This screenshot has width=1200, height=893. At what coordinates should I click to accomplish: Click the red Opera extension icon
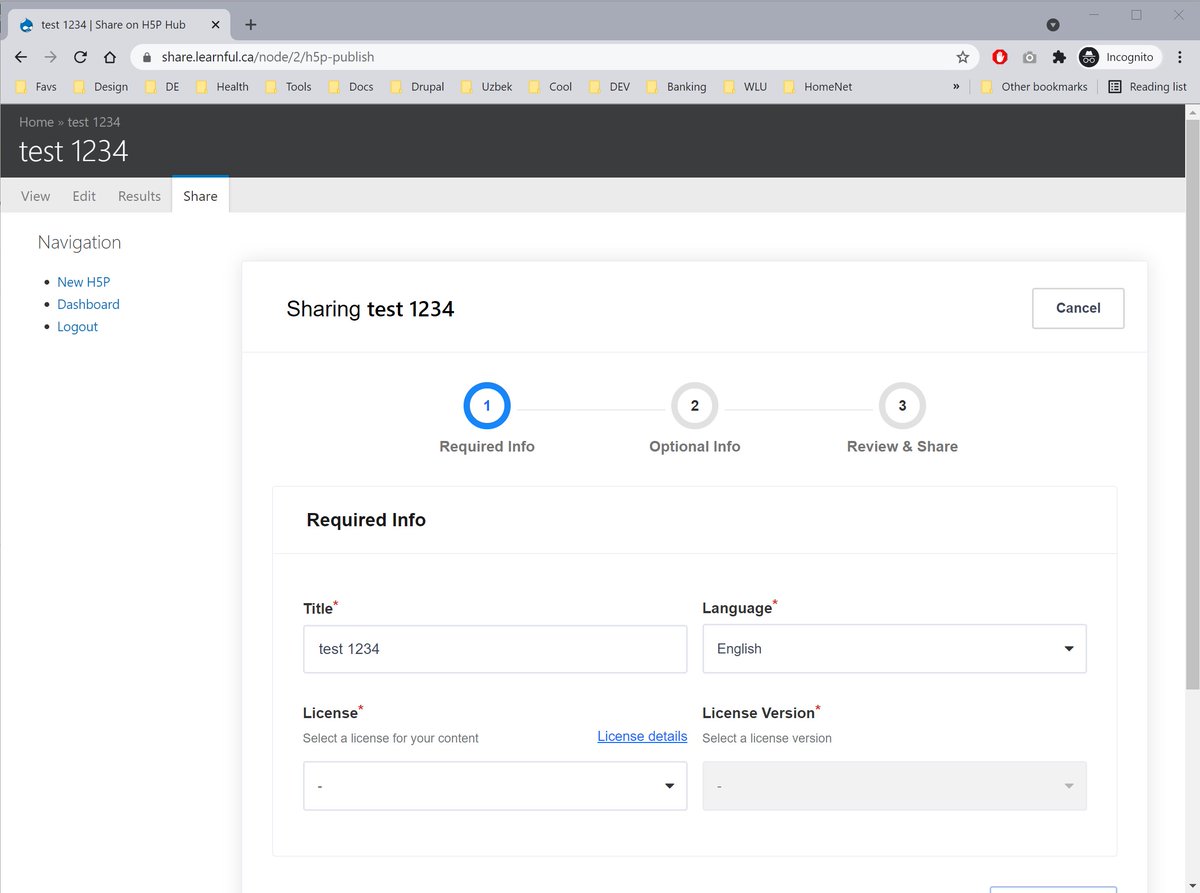point(999,57)
